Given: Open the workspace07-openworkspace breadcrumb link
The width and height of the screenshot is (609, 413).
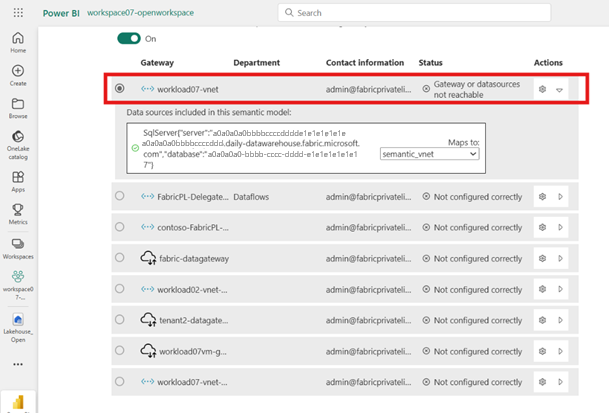Looking at the screenshot, I should coord(141,13).
